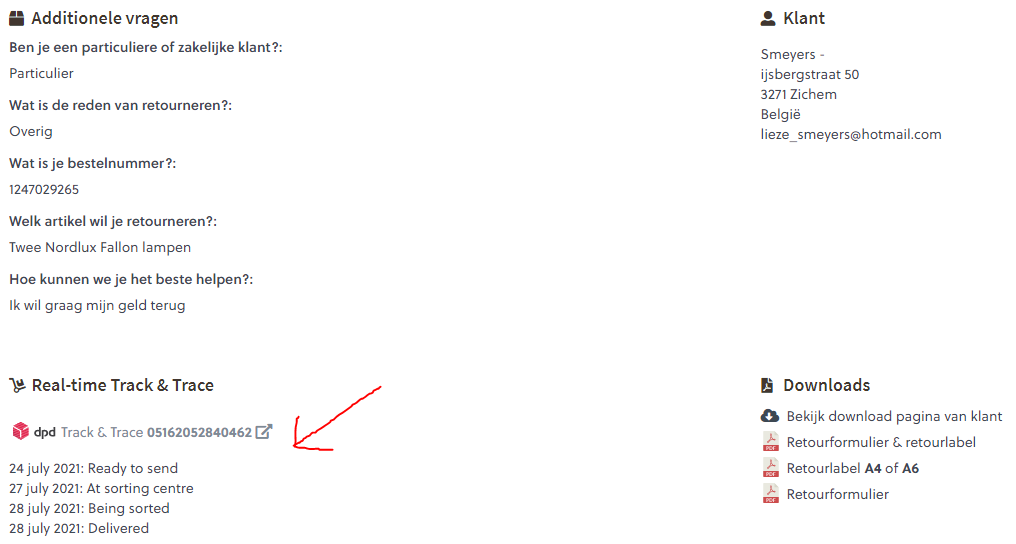1016x544 pixels.
Task: Click the file icon beside the Downloads heading
Action: tap(767, 386)
